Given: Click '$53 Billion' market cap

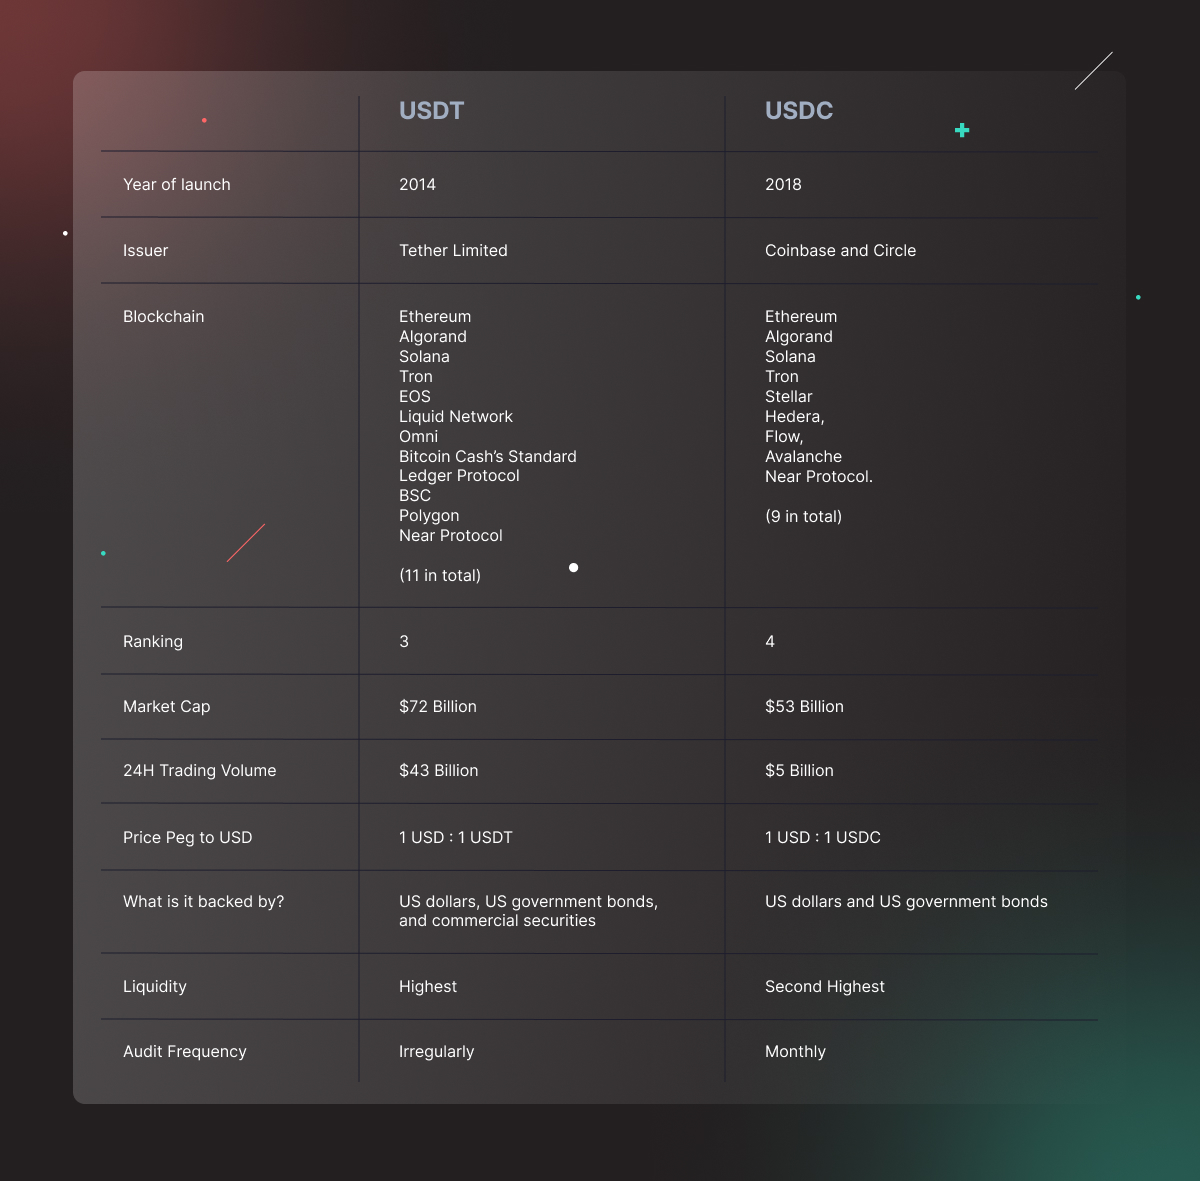Looking at the screenshot, I should [804, 706].
